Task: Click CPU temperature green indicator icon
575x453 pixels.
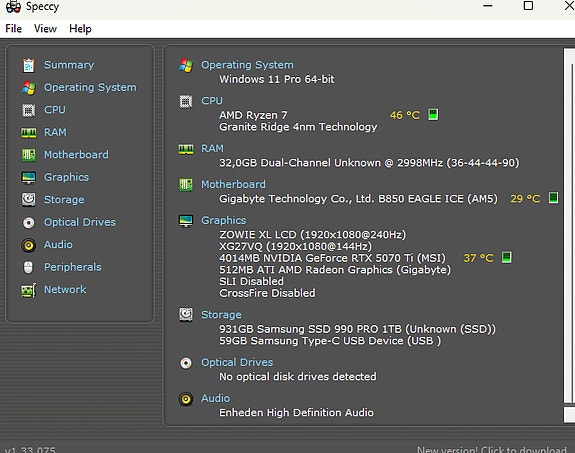Action: tap(433, 114)
